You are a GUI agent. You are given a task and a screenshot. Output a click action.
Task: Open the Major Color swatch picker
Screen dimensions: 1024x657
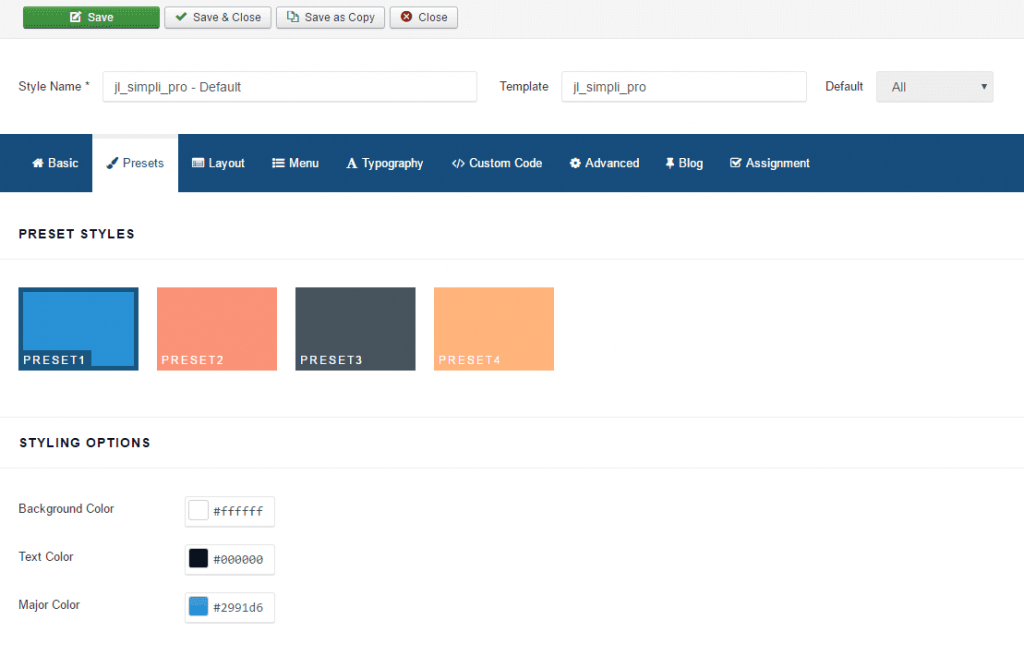pyautogui.click(x=198, y=605)
